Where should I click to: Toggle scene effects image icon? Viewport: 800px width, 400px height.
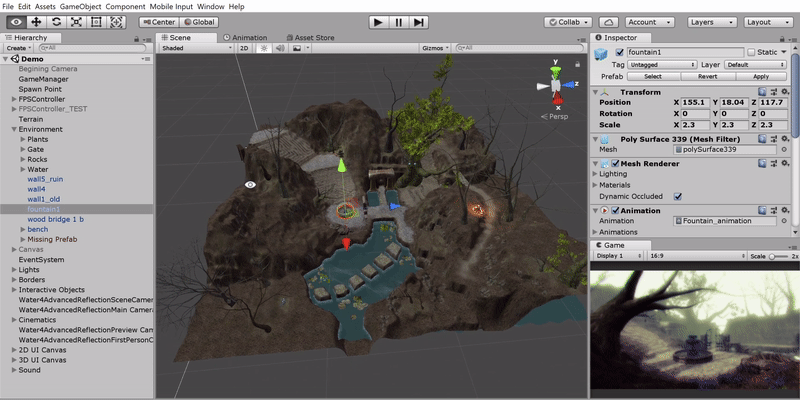coord(299,48)
